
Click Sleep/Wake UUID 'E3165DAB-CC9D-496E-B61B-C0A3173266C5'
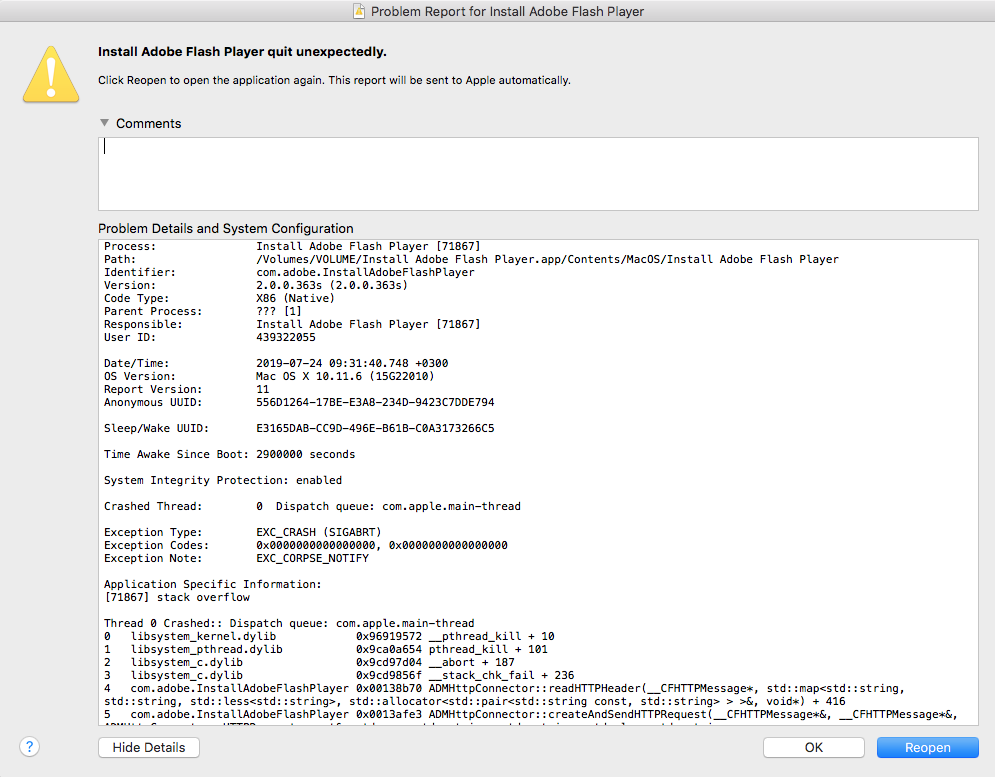(375, 428)
